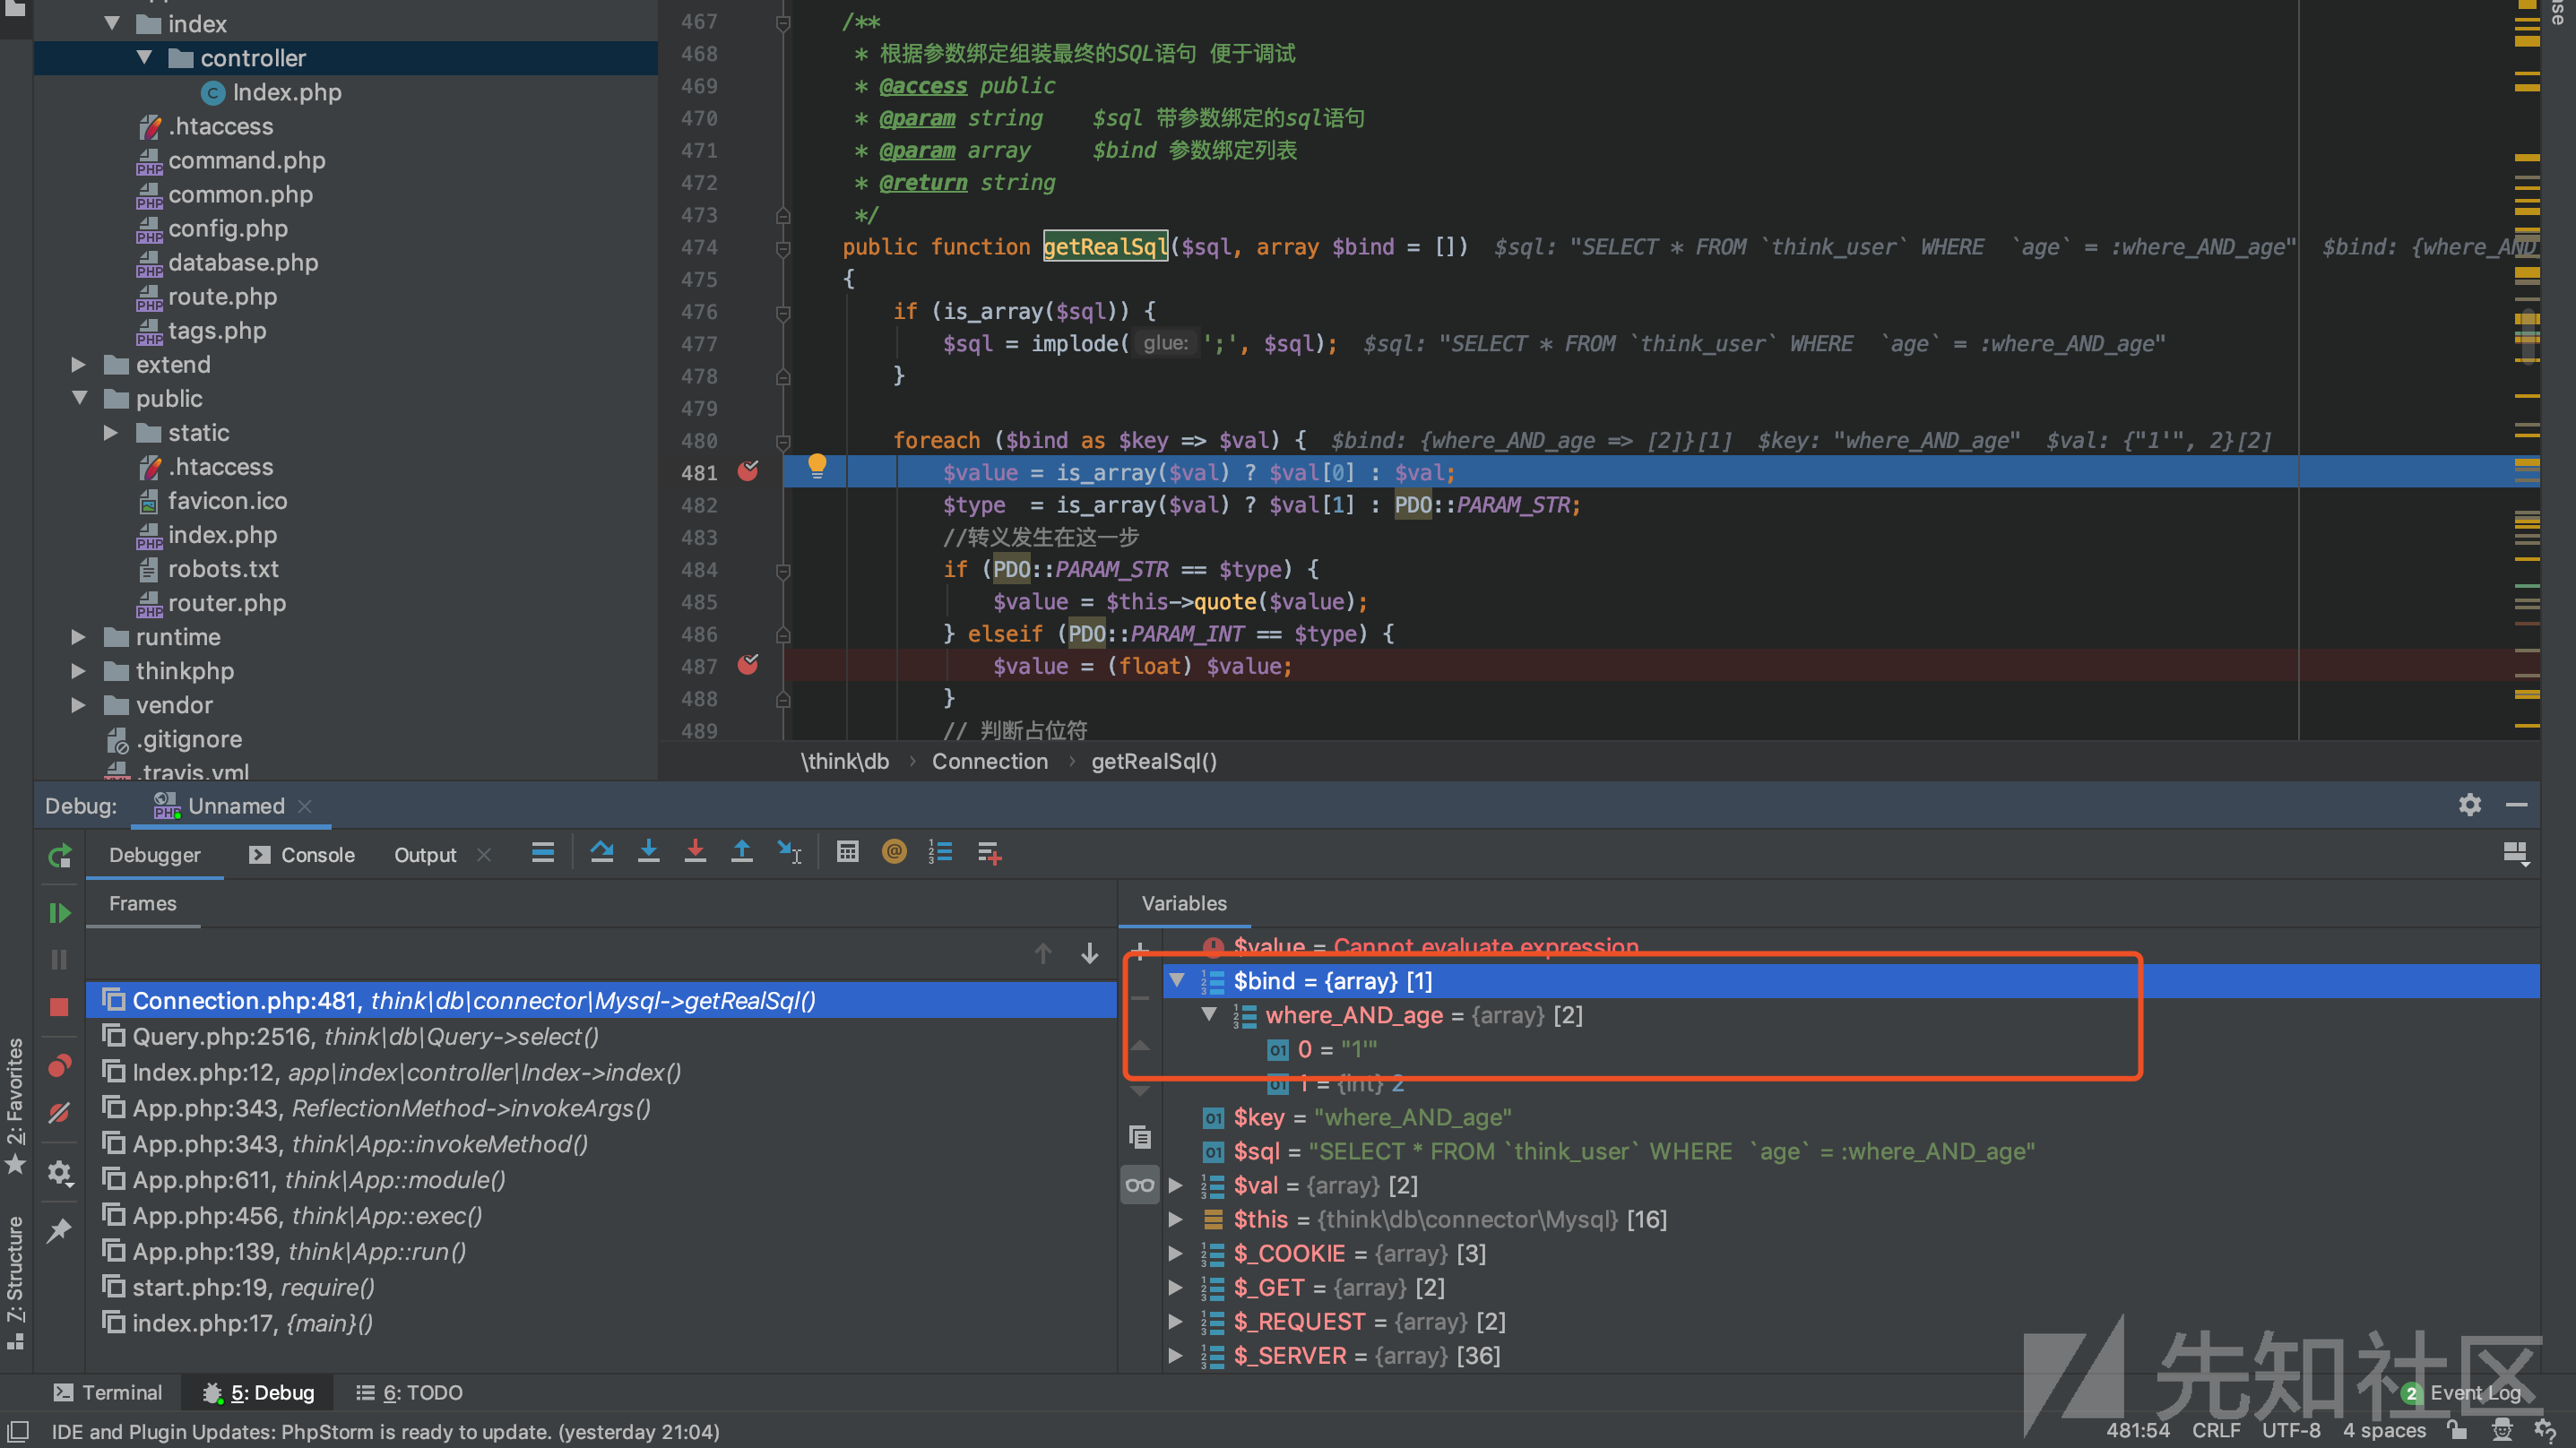The width and height of the screenshot is (2576, 1448).
Task: Expand the $_SERVER array variable
Action: [x=1177, y=1356]
